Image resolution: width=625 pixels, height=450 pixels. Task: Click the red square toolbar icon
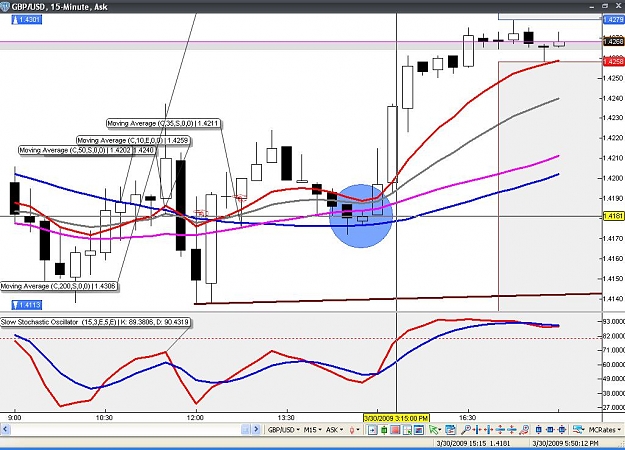(x=395, y=430)
